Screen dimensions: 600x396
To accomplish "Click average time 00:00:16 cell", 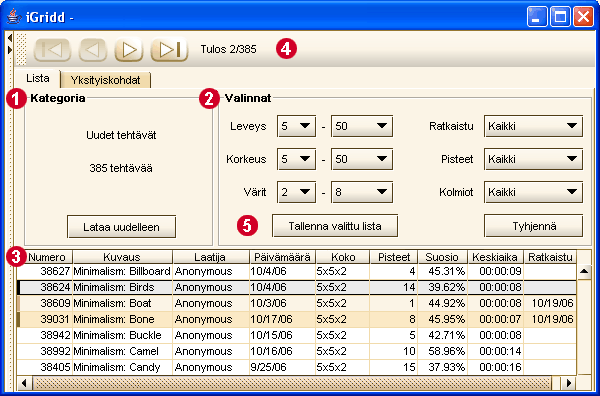I will coord(496,367).
